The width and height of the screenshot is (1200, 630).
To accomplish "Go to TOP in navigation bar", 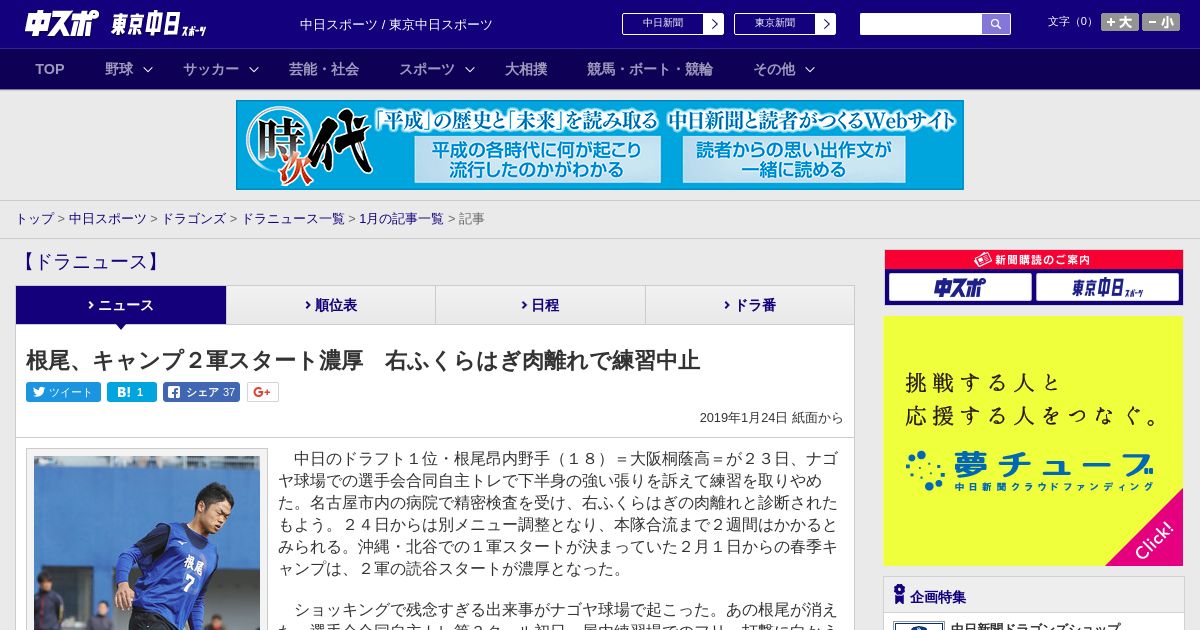I will (50, 69).
